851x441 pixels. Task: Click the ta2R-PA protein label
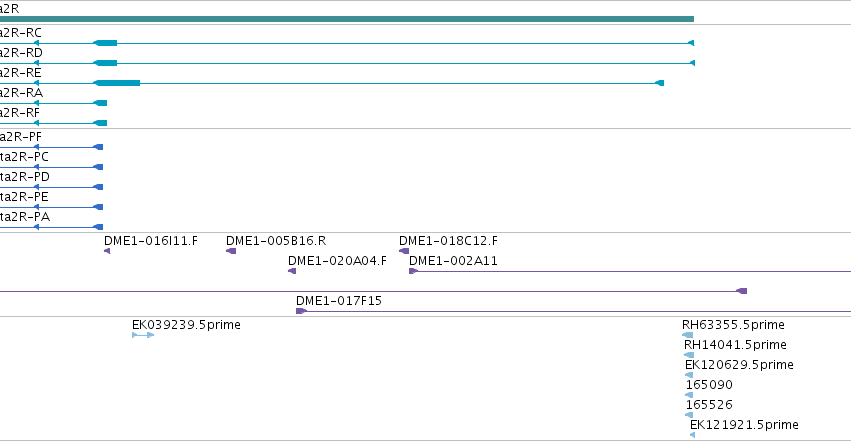[x=25, y=217]
